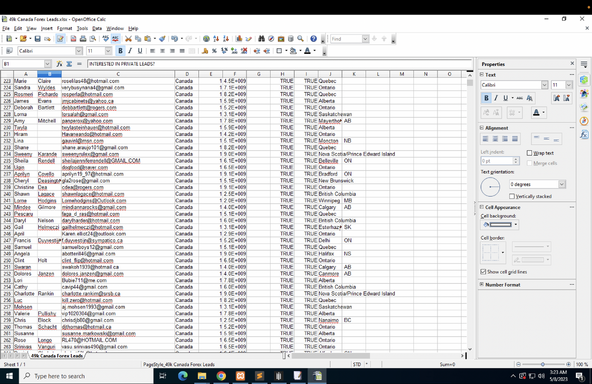Screen dimensions: 592x384
Task: Click the Italic button in sidebar
Action: [x=496, y=98]
